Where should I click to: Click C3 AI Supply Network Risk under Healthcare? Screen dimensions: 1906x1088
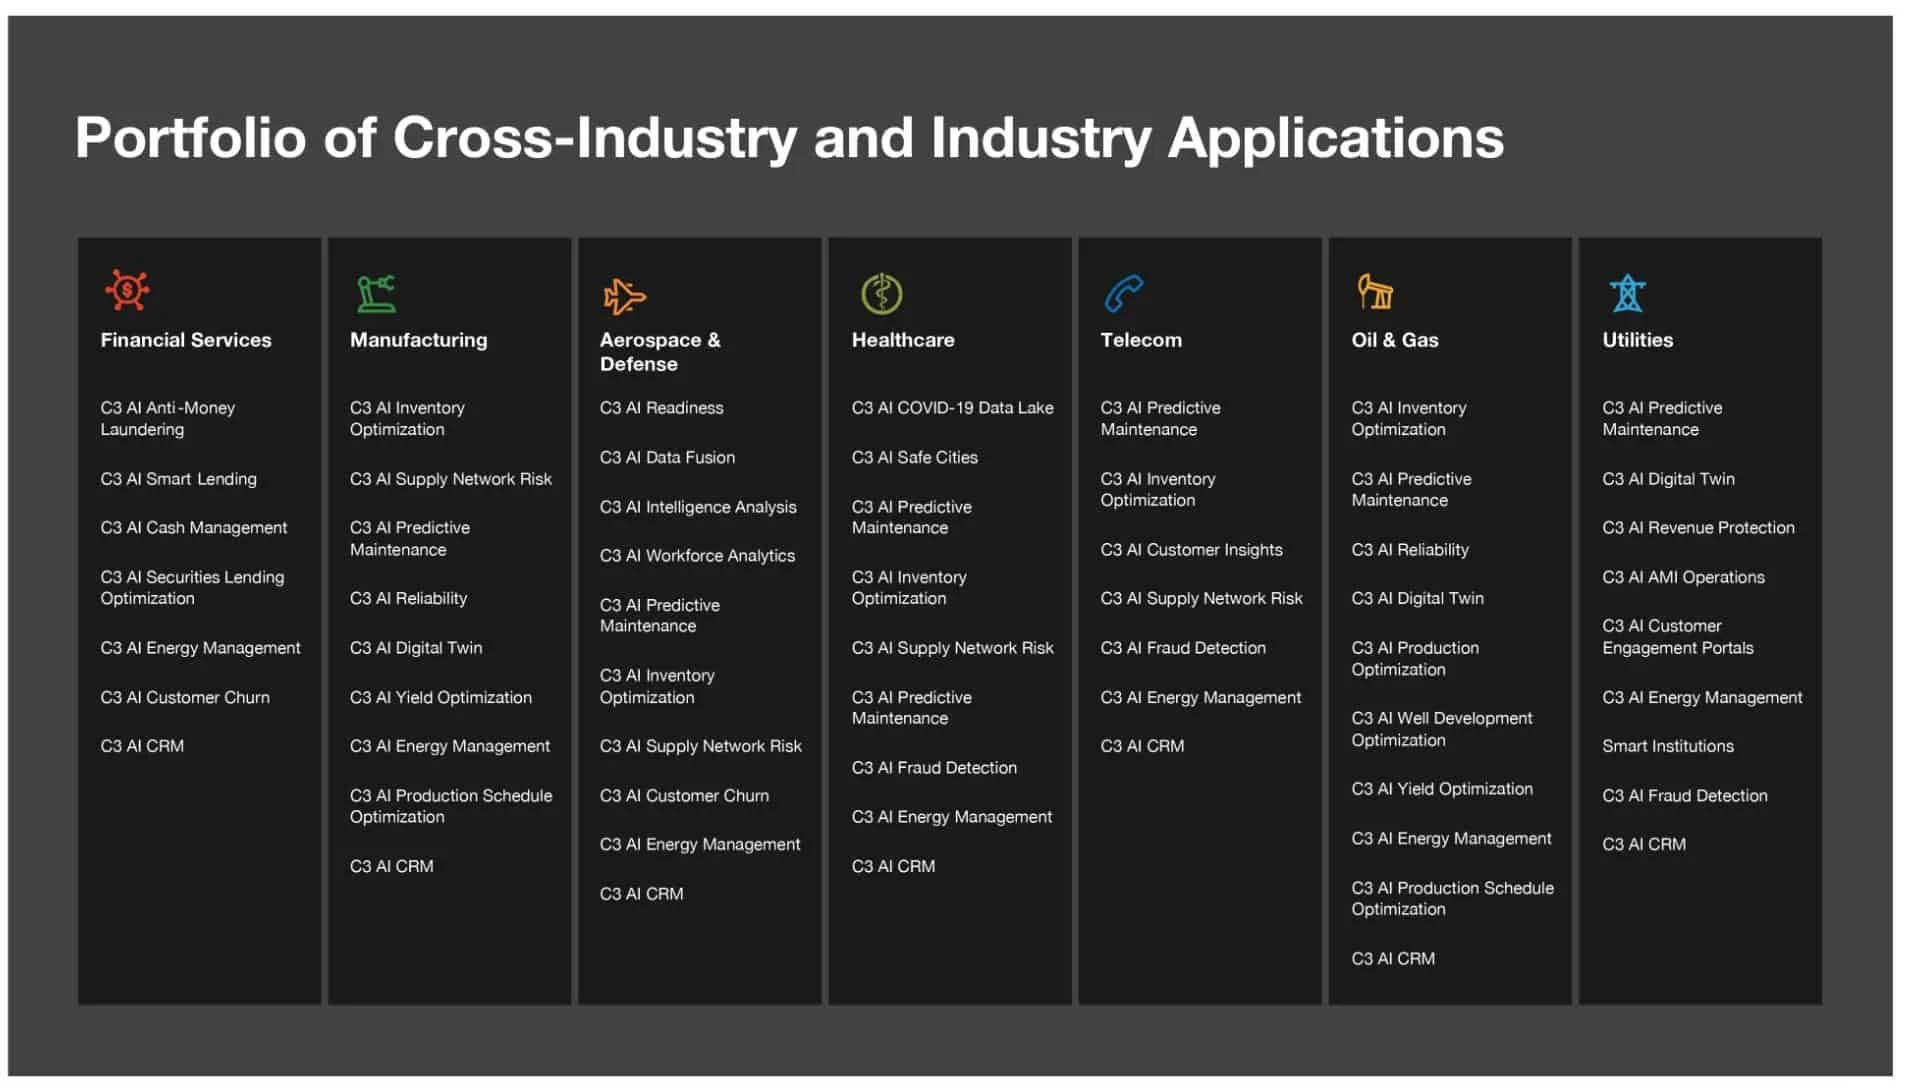[953, 648]
